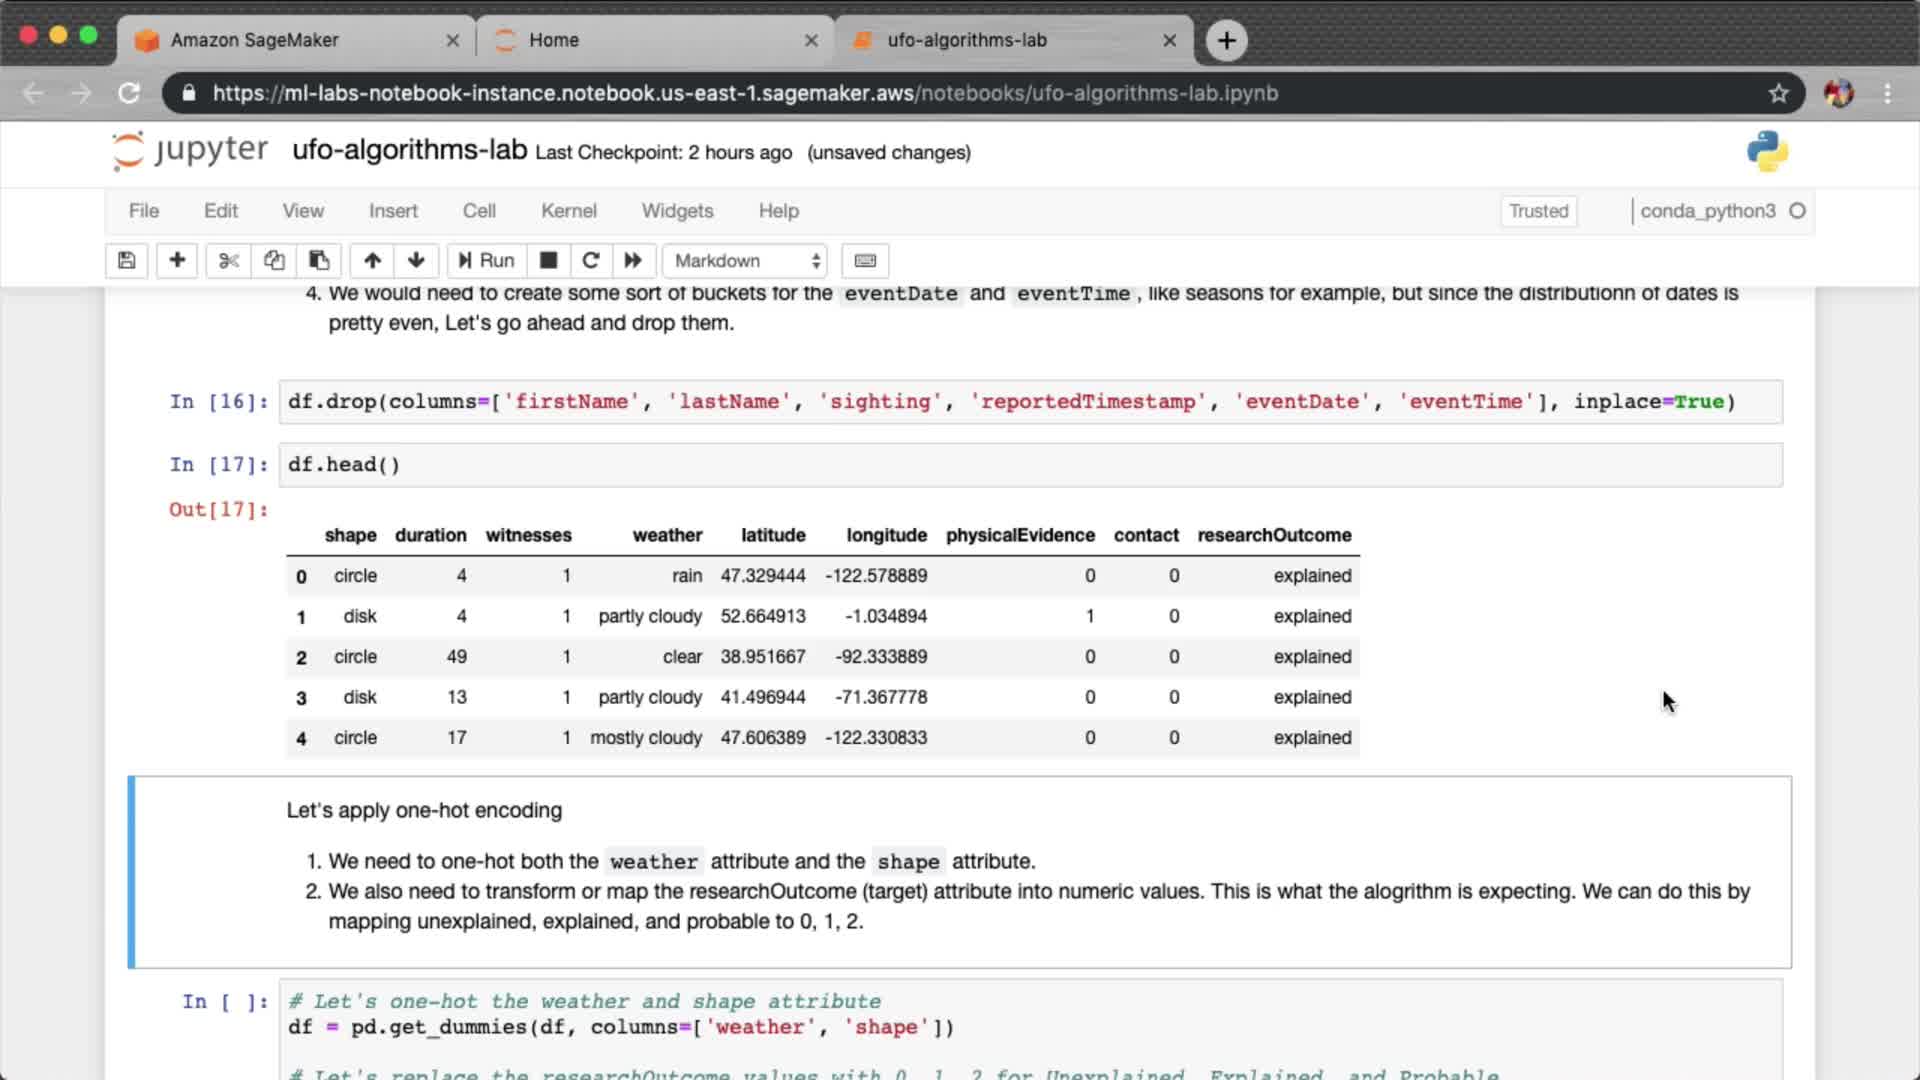Cut selected cells with scissors icon

click(229, 261)
